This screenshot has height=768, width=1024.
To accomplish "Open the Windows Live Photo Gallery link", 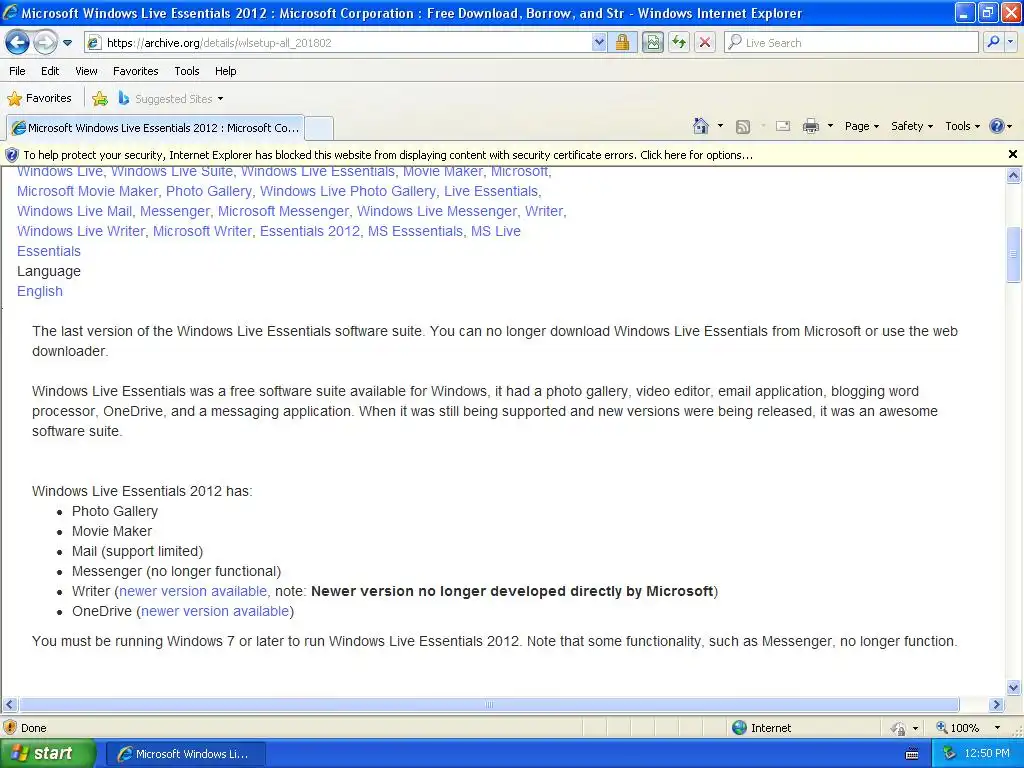I will 347,191.
